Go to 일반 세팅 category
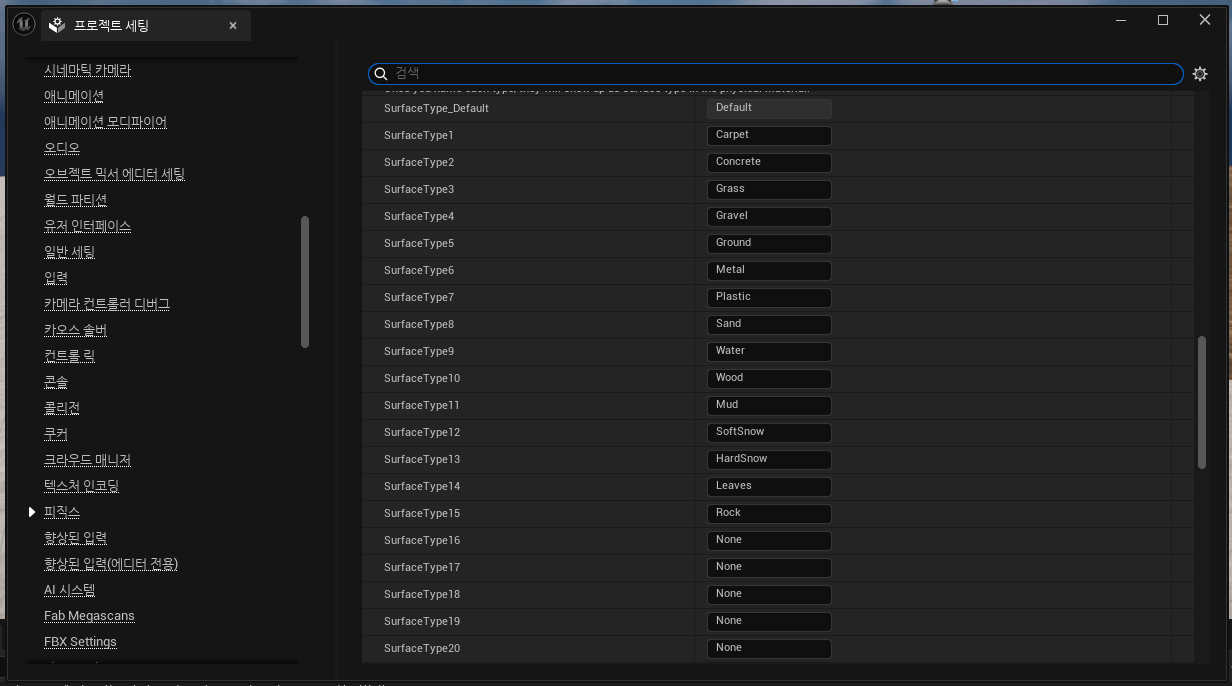Screen dimensions: 1232x686 pos(69,252)
